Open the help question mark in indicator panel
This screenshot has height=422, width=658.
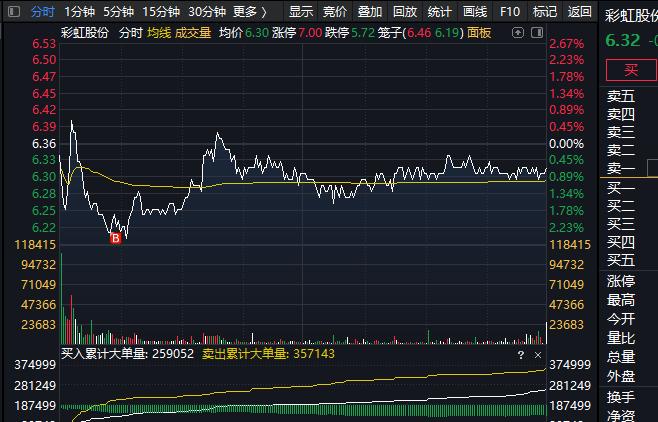click(x=520, y=354)
